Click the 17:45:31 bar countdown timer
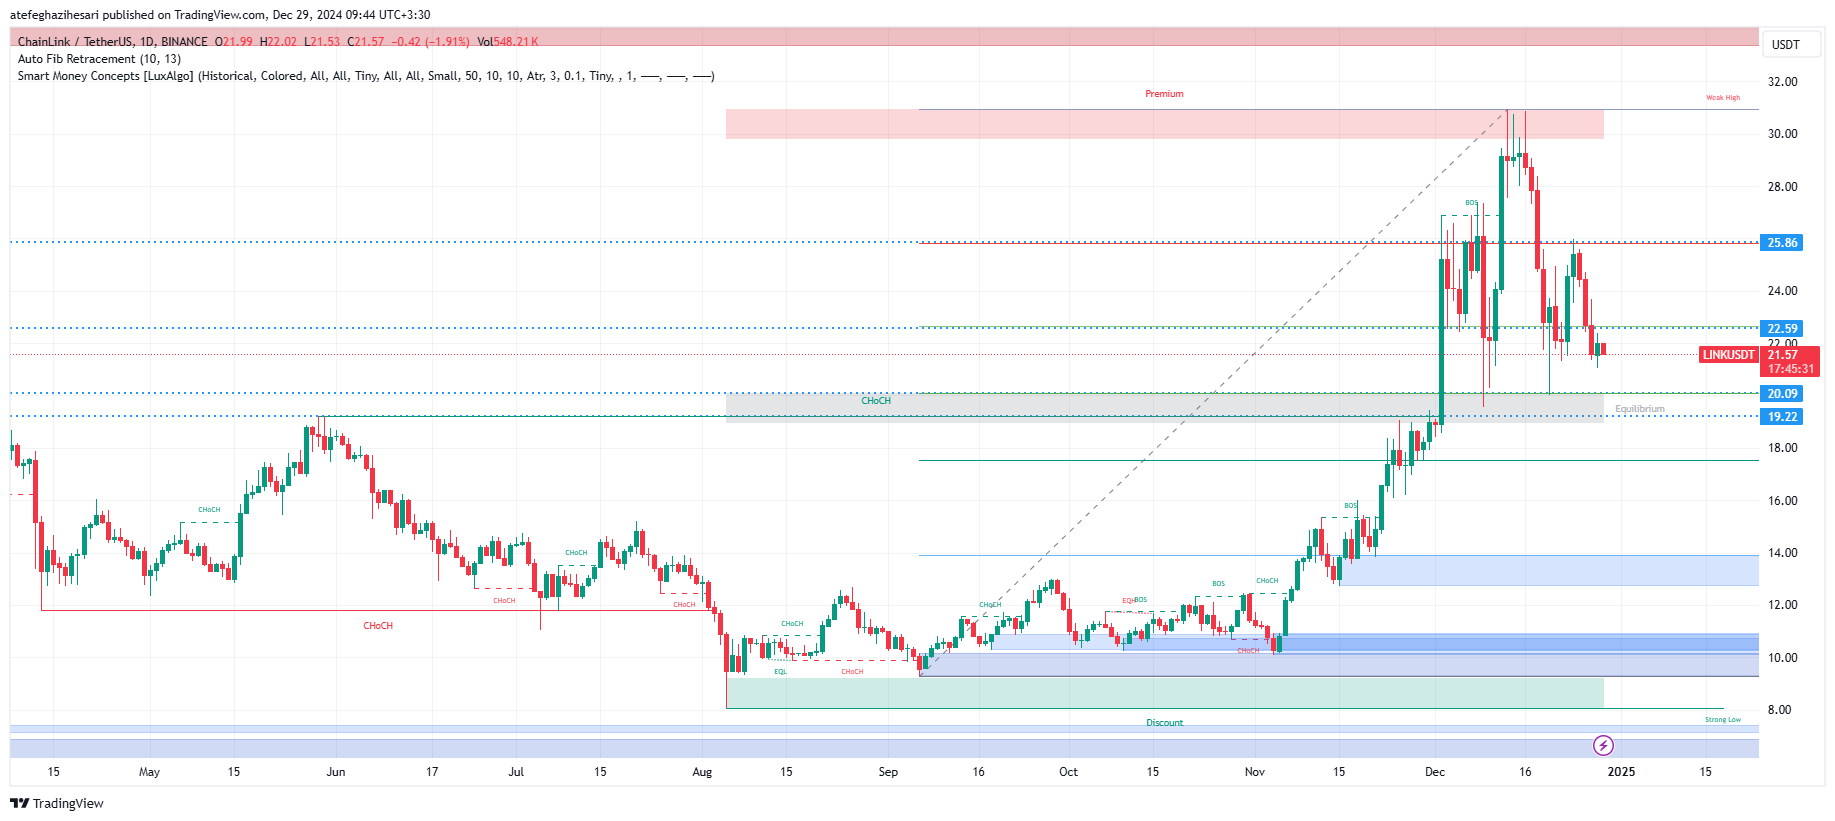Viewport: 1835px width, 821px height. (1790, 369)
